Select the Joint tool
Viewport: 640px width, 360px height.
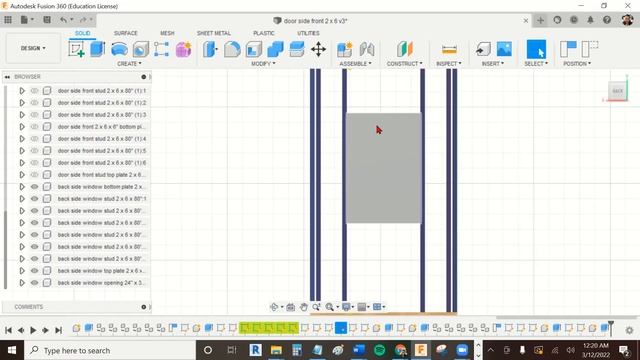click(x=367, y=49)
